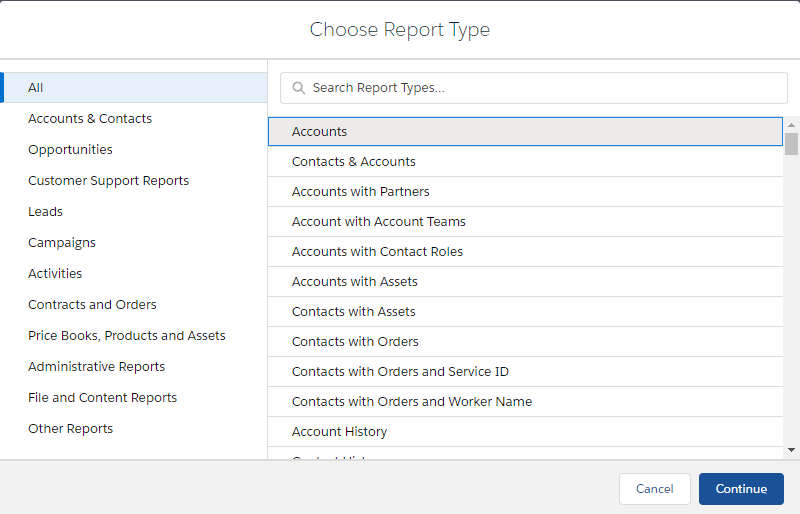Click the Search Report Types field
This screenshot has width=800, height=514.
[540, 88]
